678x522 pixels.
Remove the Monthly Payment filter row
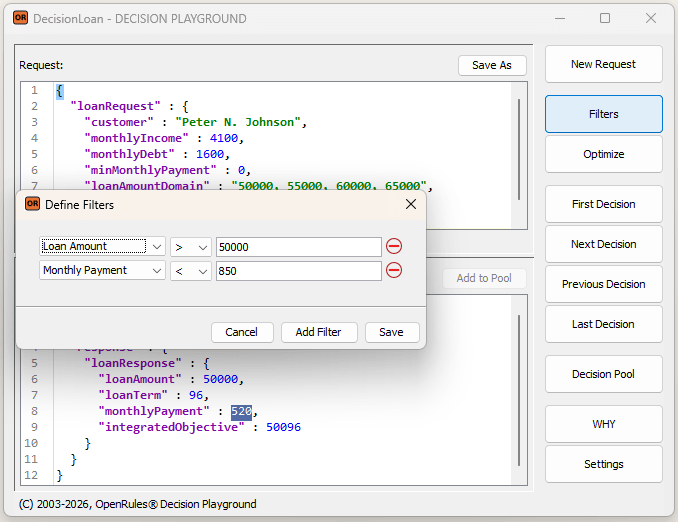(x=394, y=270)
